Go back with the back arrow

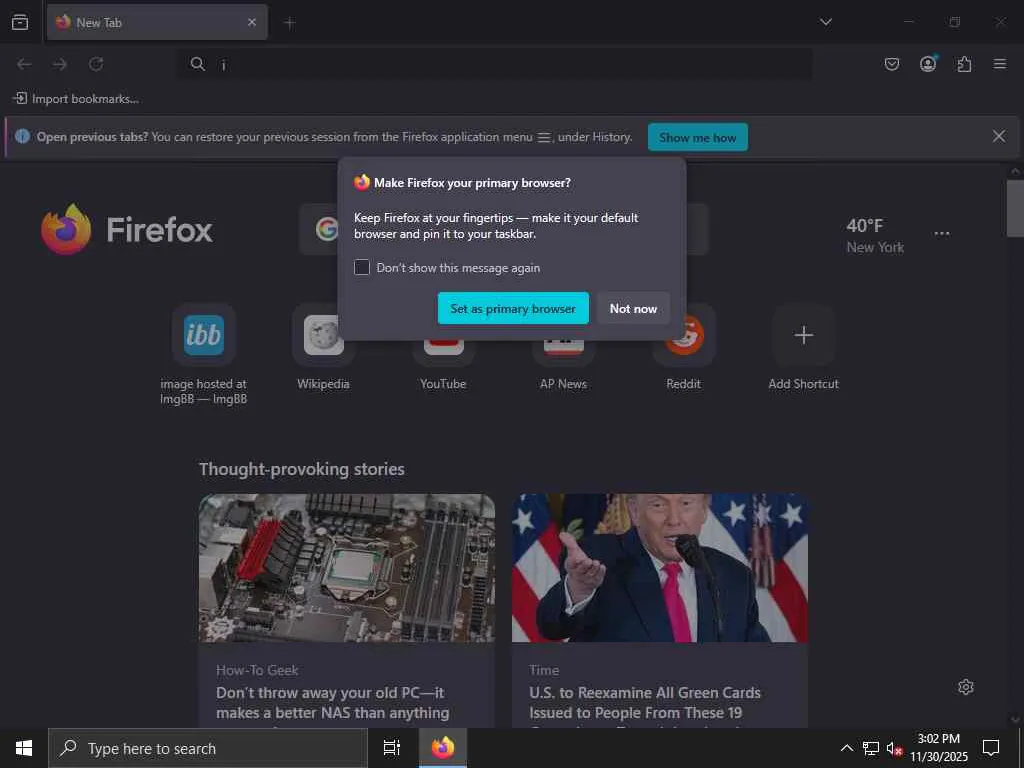click(x=24, y=64)
